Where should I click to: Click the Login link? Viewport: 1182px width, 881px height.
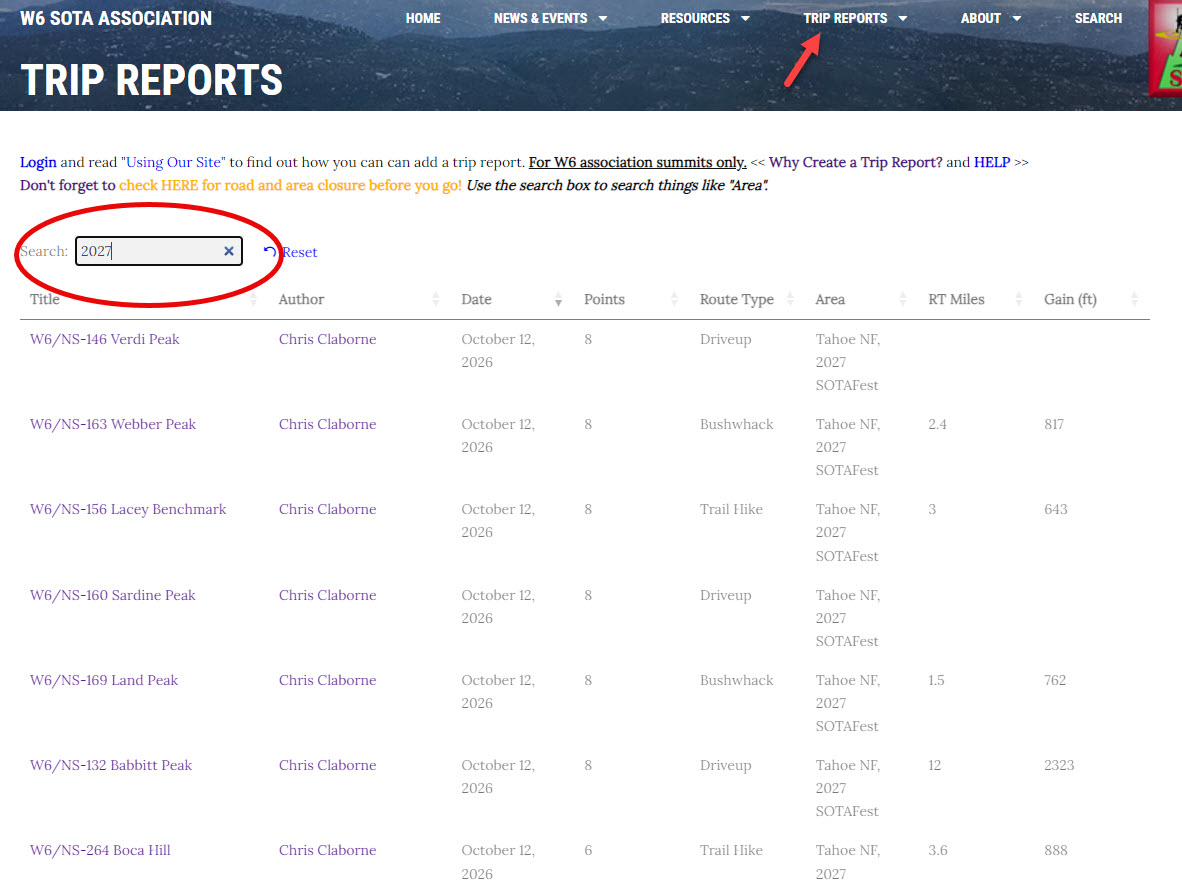tap(38, 162)
